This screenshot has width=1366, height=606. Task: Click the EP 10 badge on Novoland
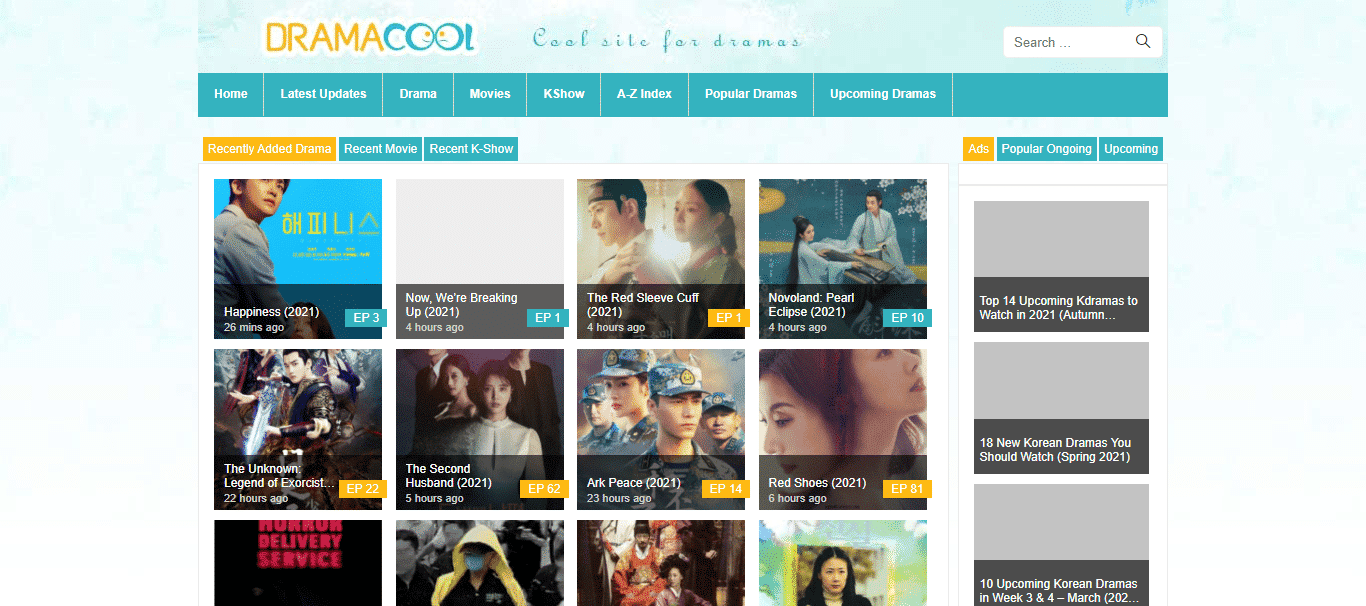click(x=907, y=318)
